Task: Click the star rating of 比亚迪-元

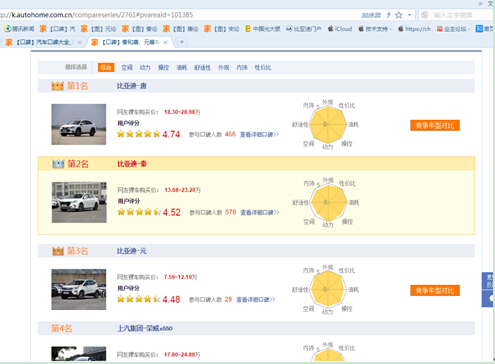Action: (138, 299)
